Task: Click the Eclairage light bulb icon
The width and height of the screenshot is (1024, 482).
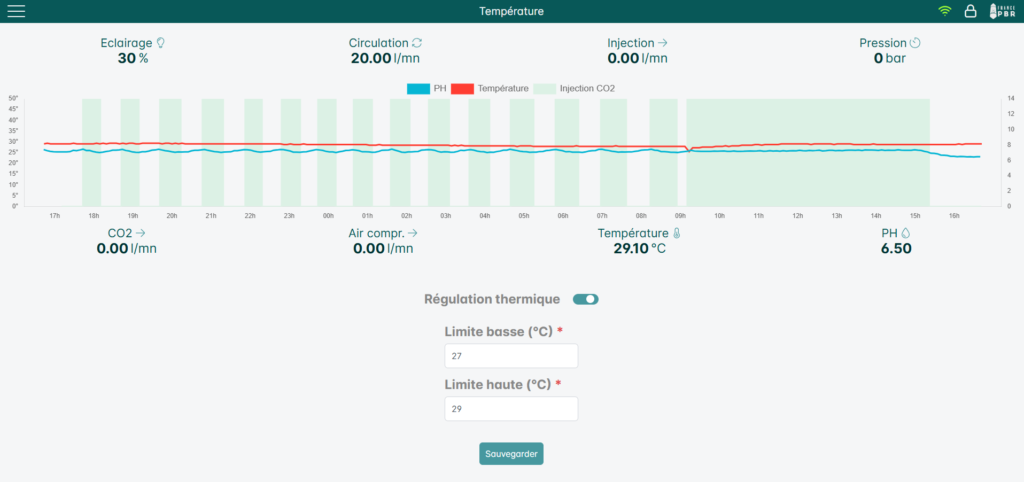Action: 160,42
